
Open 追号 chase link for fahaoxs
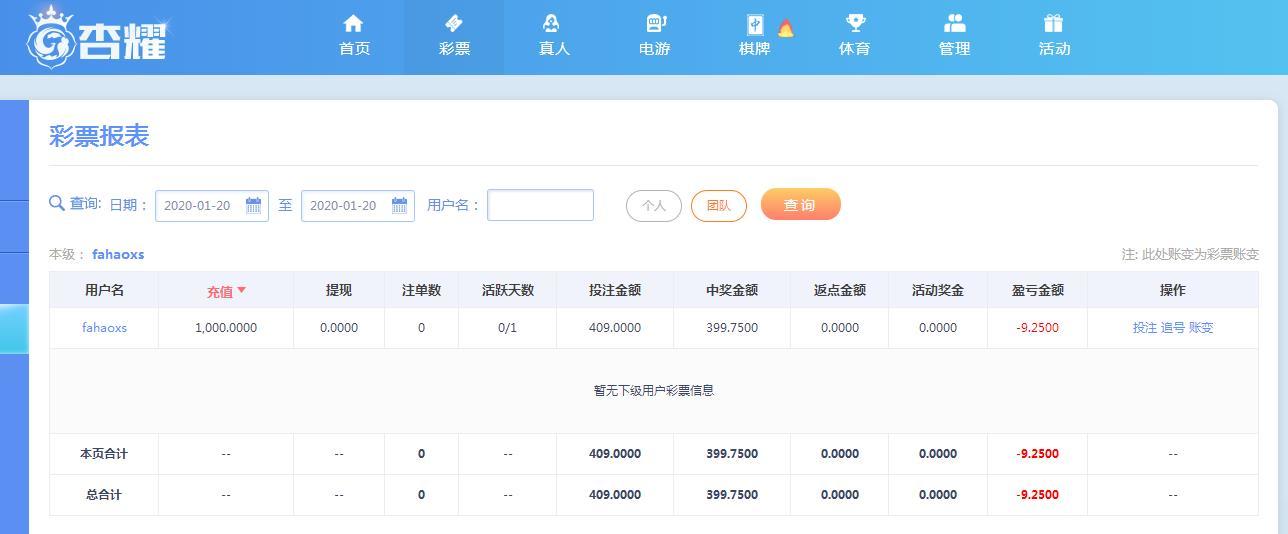point(1173,327)
